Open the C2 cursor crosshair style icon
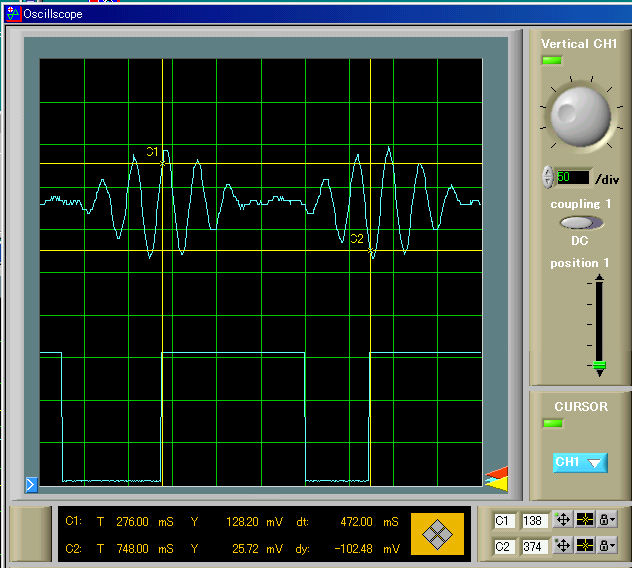 coord(584,546)
